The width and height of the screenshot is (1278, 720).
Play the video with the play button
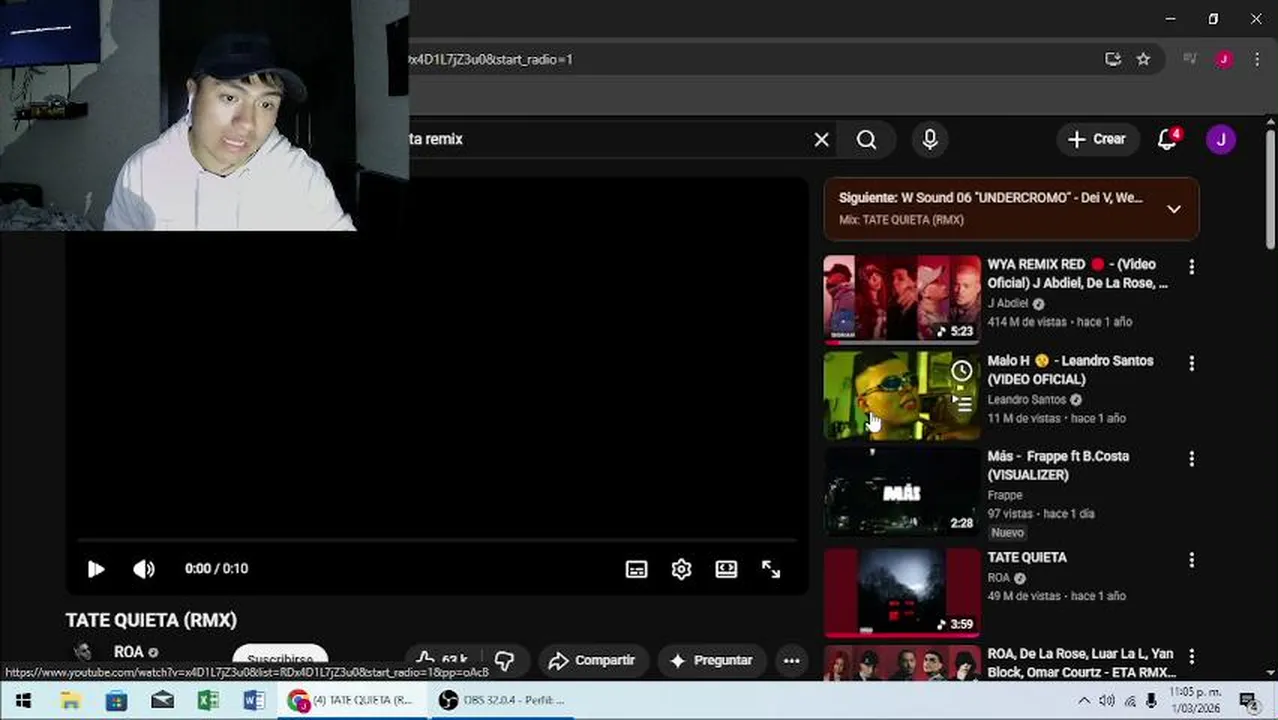tap(96, 569)
